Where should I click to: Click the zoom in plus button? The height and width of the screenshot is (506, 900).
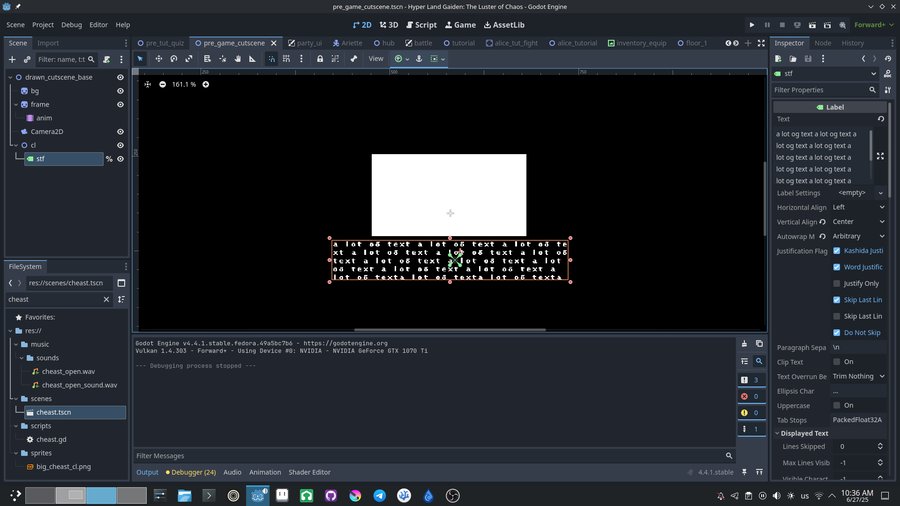click(x=205, y=84)
